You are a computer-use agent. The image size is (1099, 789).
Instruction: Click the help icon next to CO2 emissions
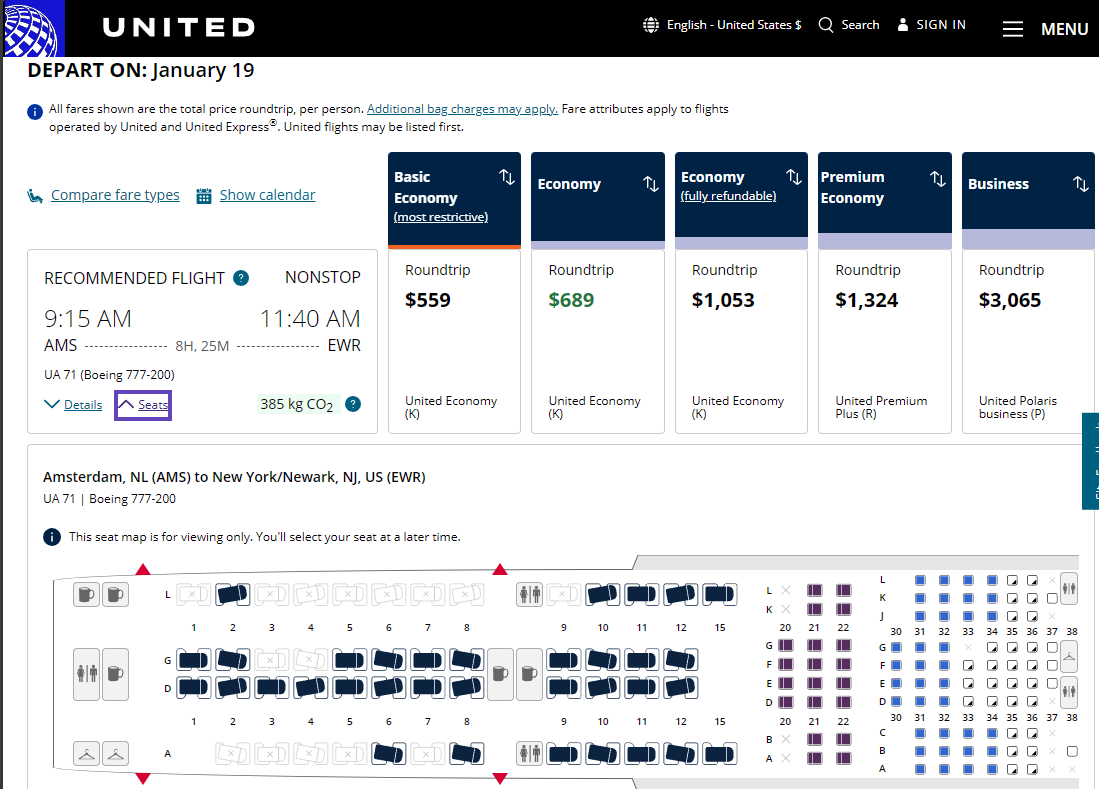[353, 404]
